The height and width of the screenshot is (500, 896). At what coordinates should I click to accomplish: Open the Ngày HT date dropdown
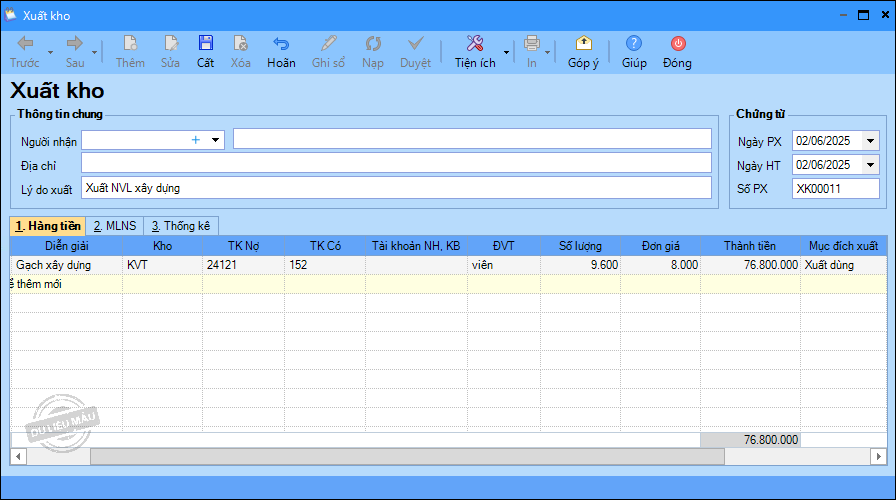[869, 165]
